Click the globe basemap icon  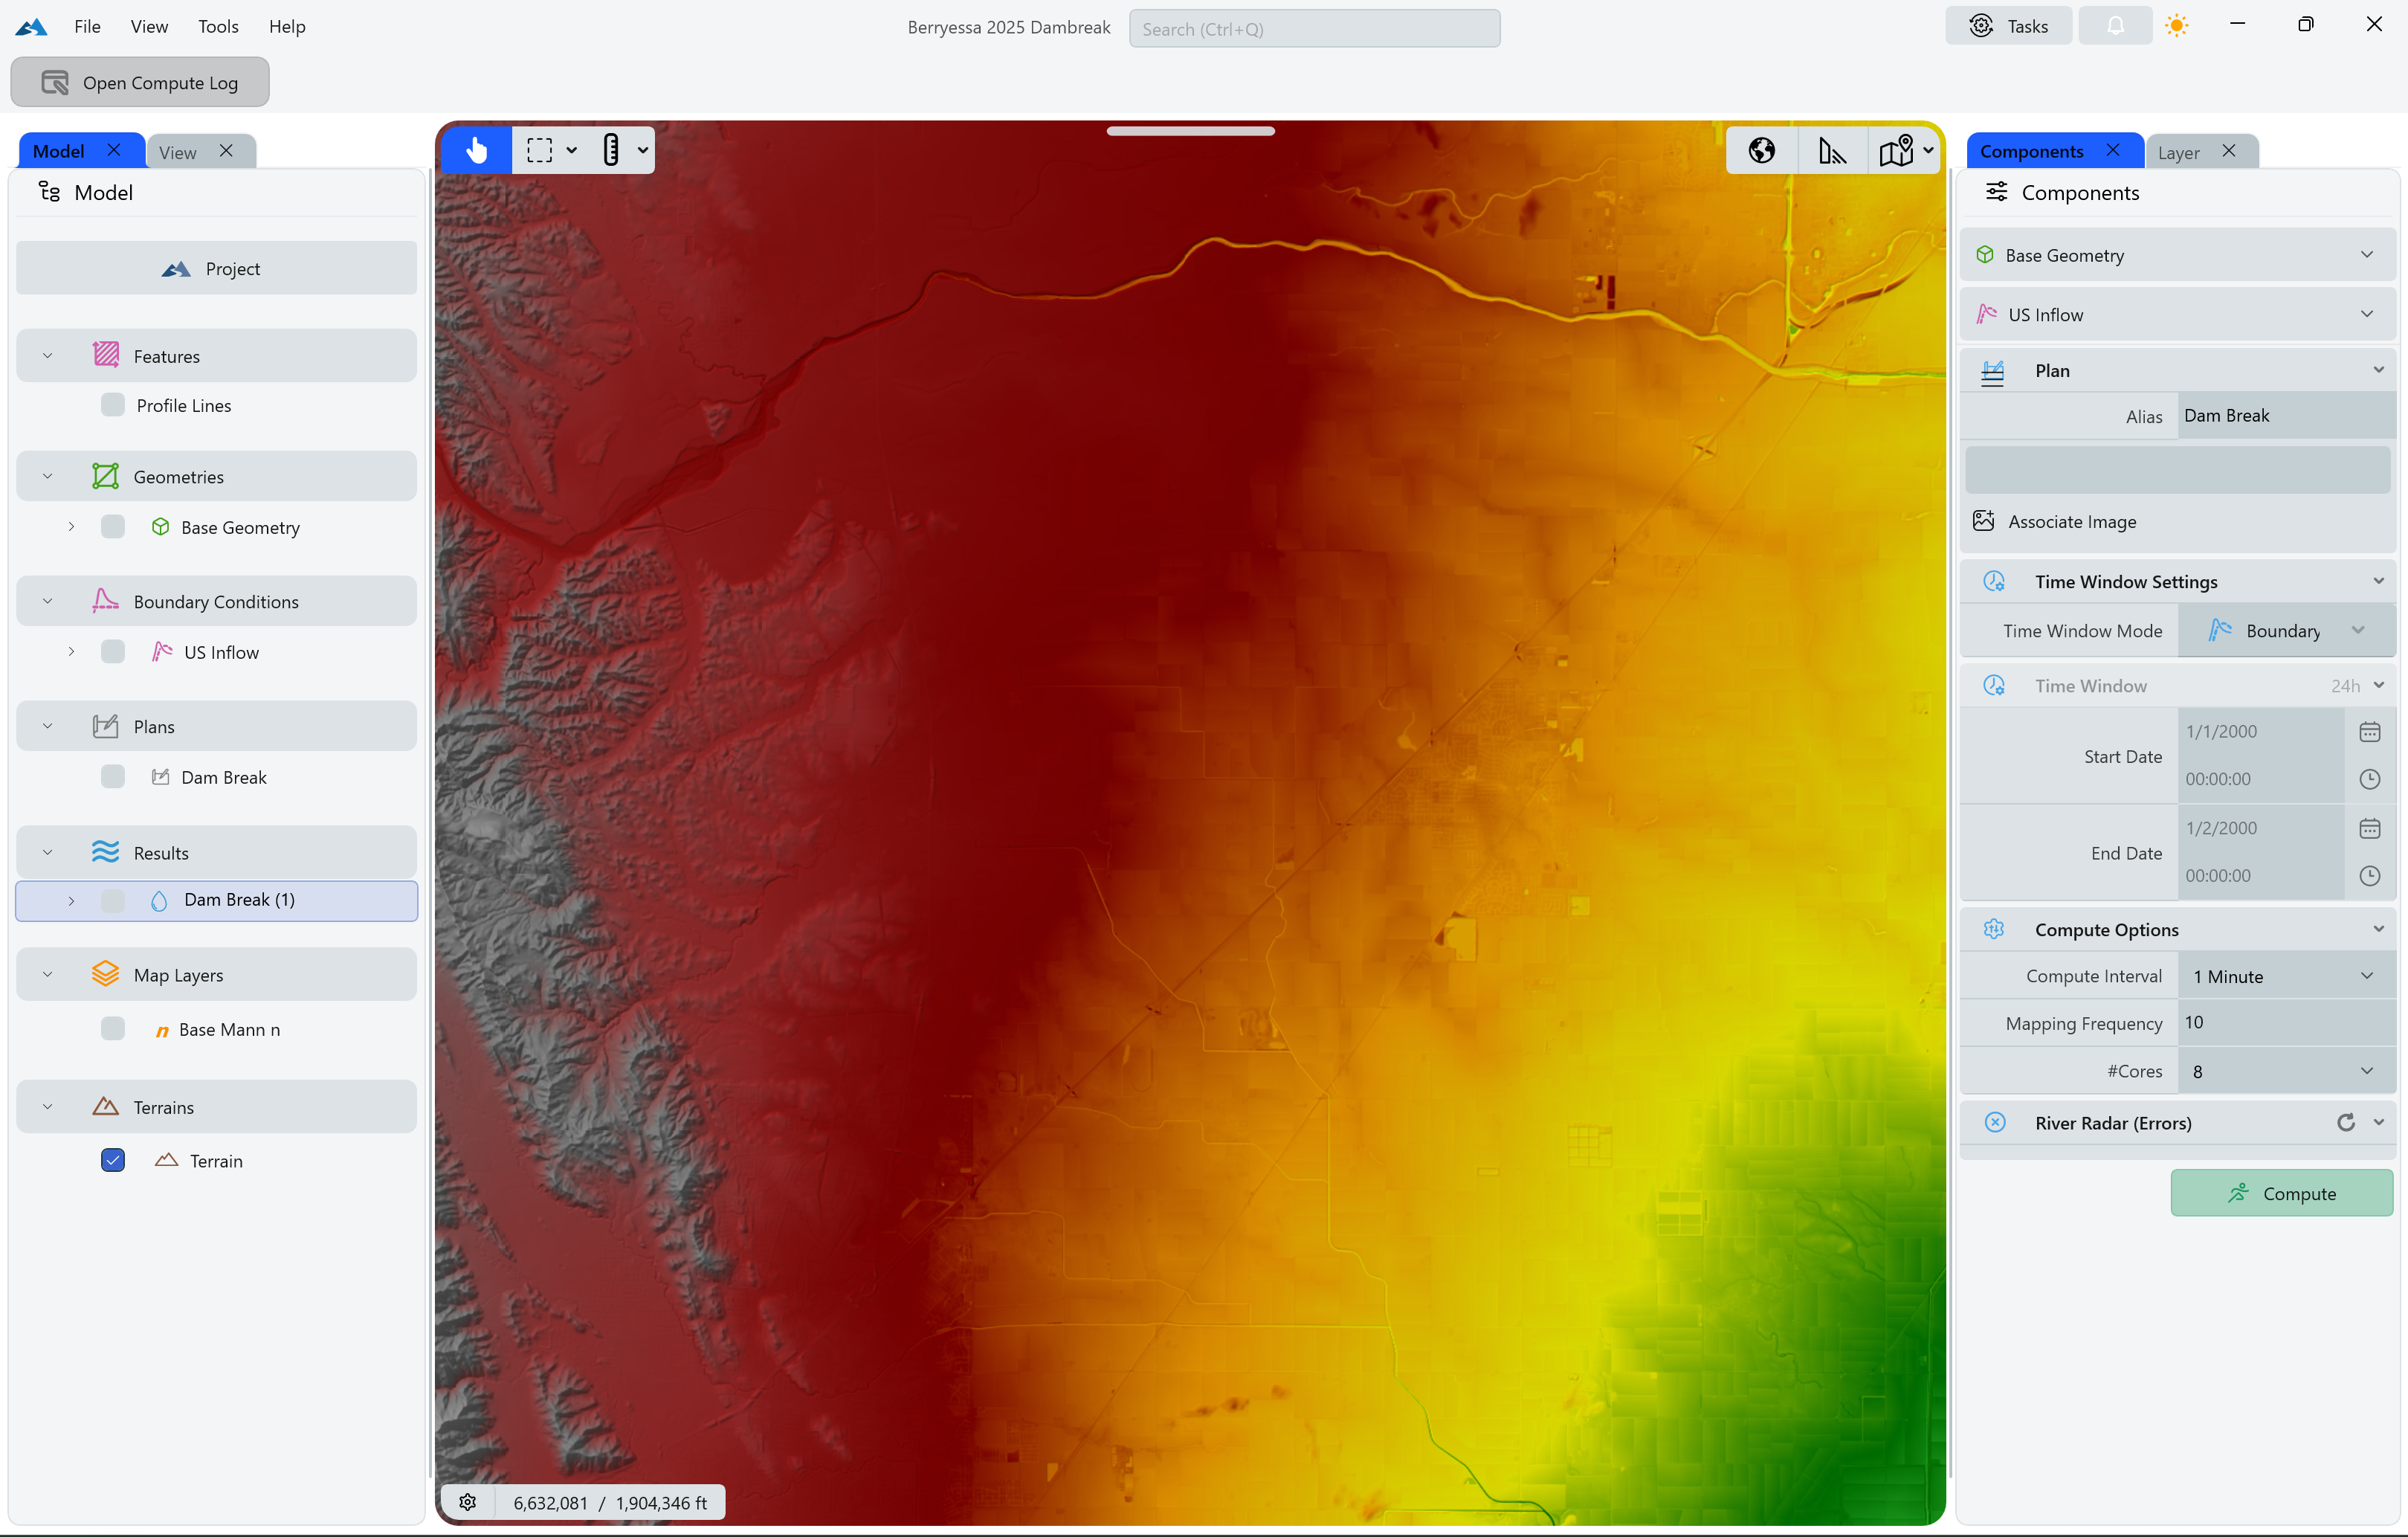[x=1761, y=150]
